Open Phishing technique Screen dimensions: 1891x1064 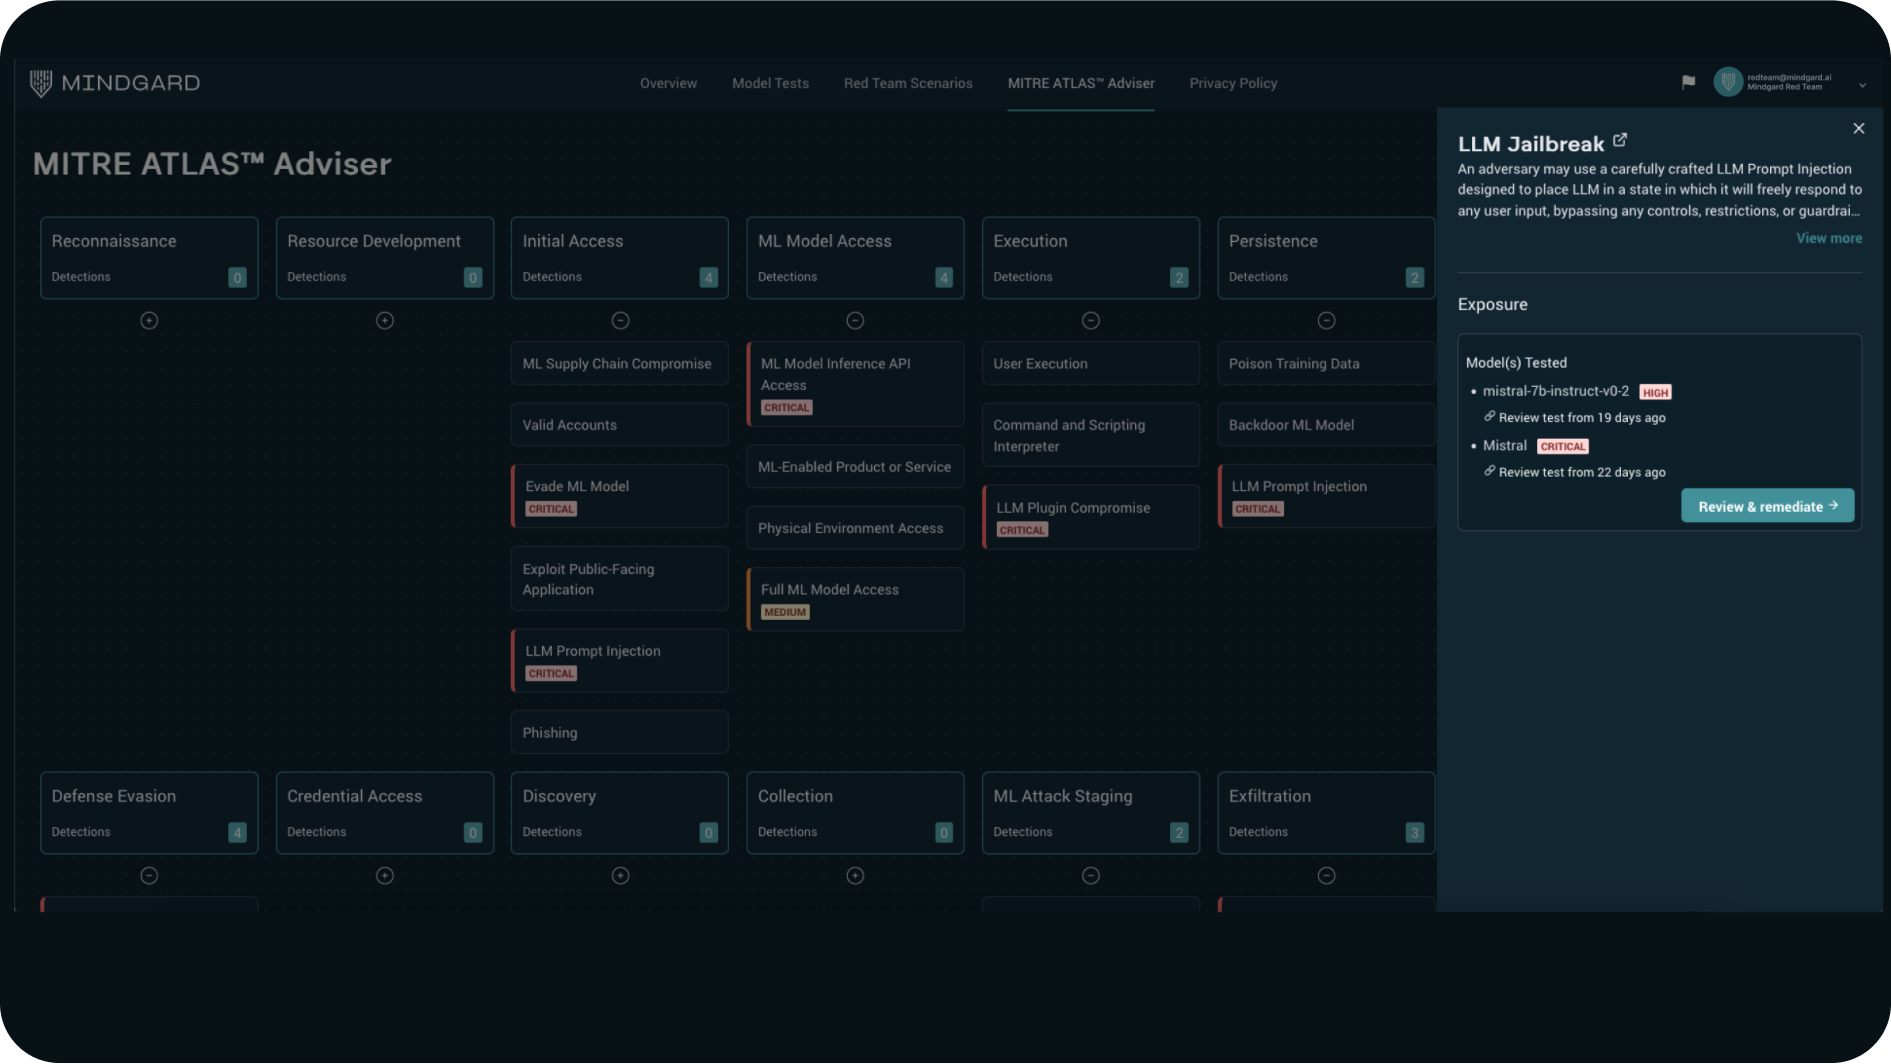pos(620,733)
